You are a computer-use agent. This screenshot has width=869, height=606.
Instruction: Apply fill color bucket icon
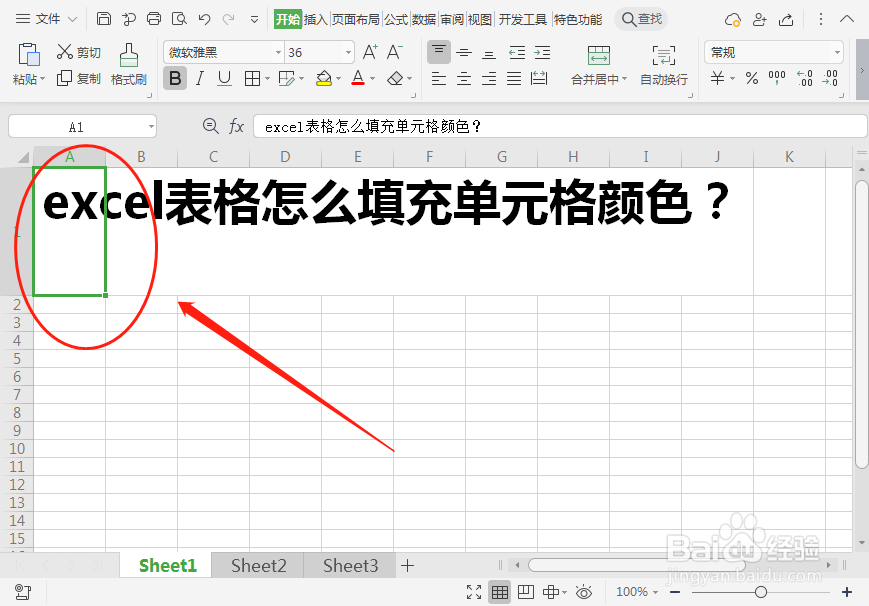[324, 79]
